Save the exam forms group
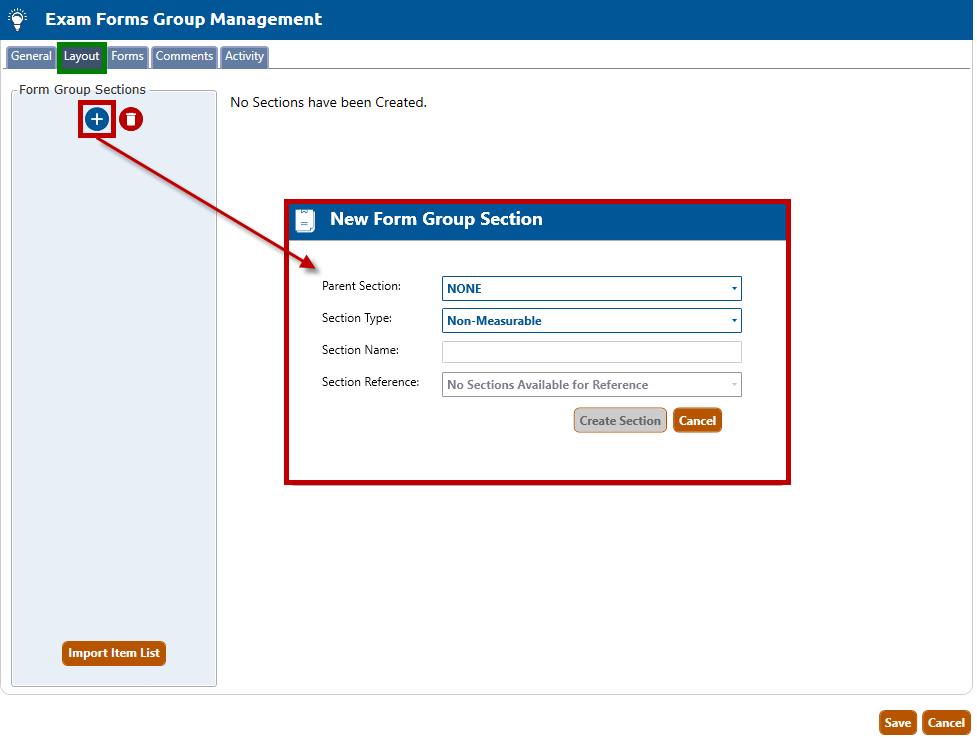977x740 pixels. pos(897,723)
